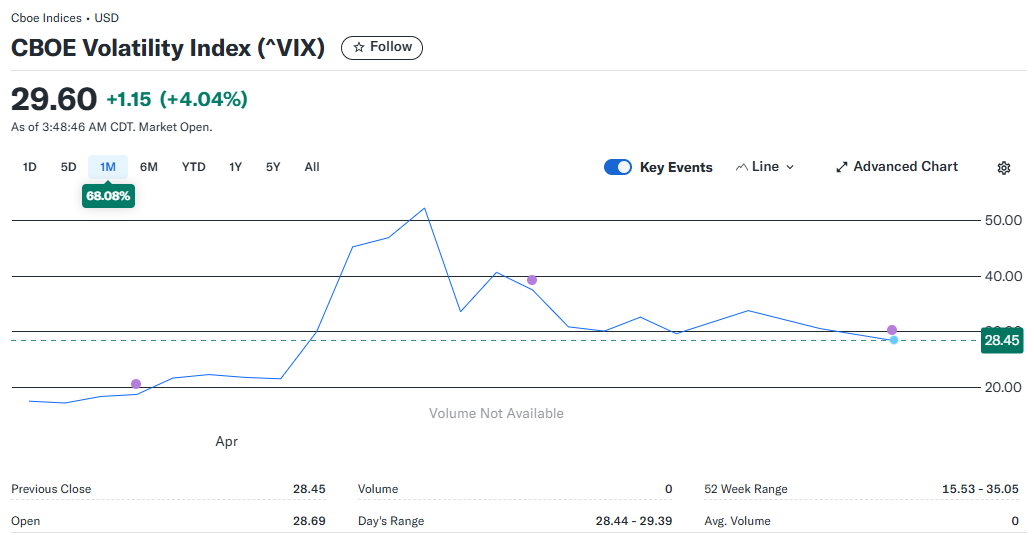Follow the CBOE Volatility Index
Image resolution: width=1034 pixels, height=541 pixels.
pyautogui.click(x=382, y=48)
